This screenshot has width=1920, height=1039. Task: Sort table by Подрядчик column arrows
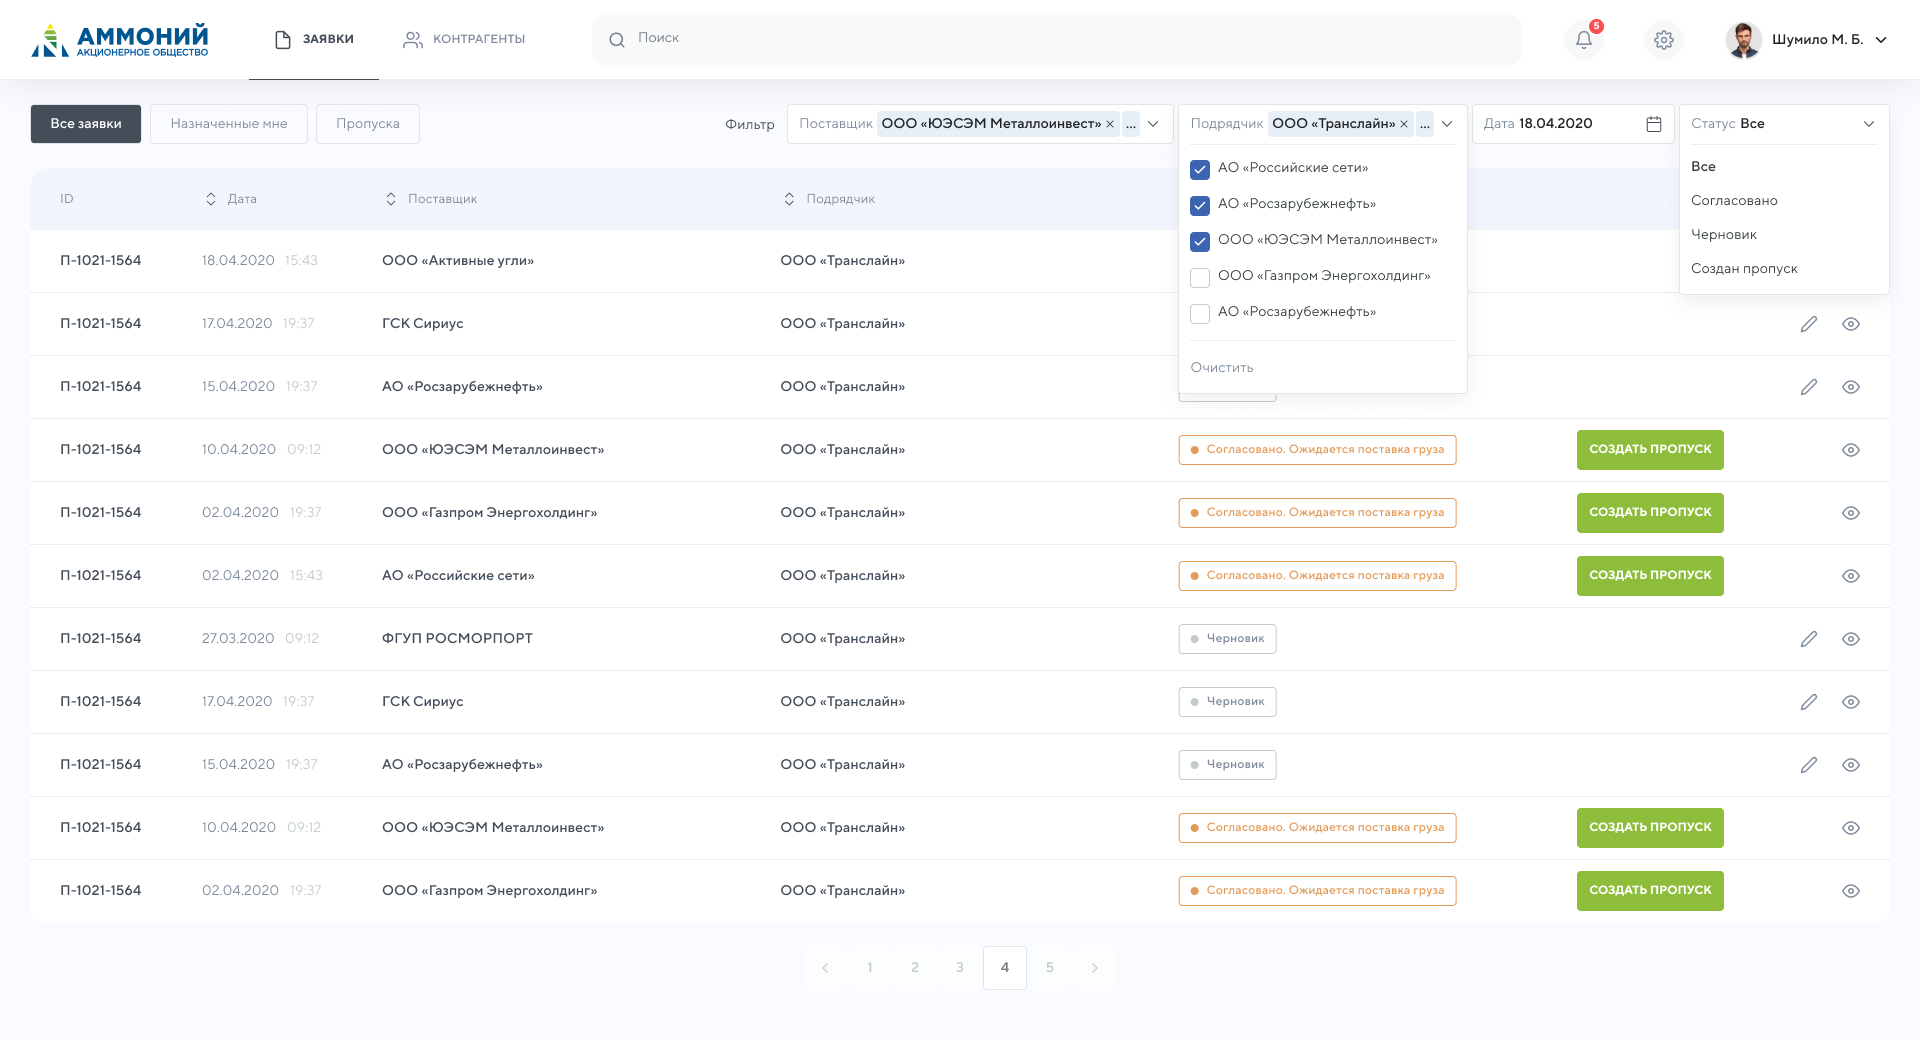tap(789, 199)
